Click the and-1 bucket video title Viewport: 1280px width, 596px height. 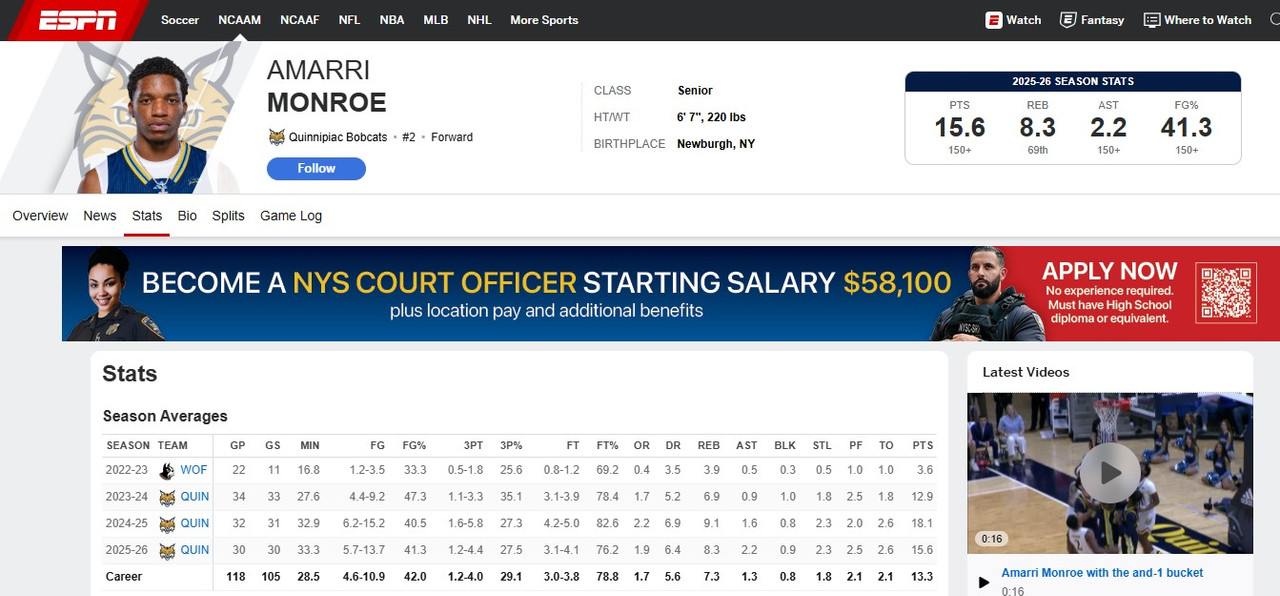click(x=1102, y=573)
